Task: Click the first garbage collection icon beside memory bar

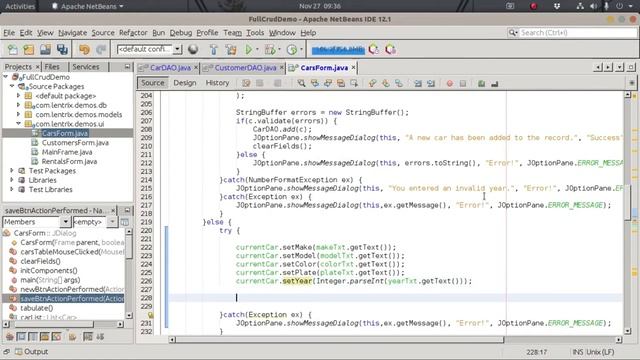Action: [373, 49]
